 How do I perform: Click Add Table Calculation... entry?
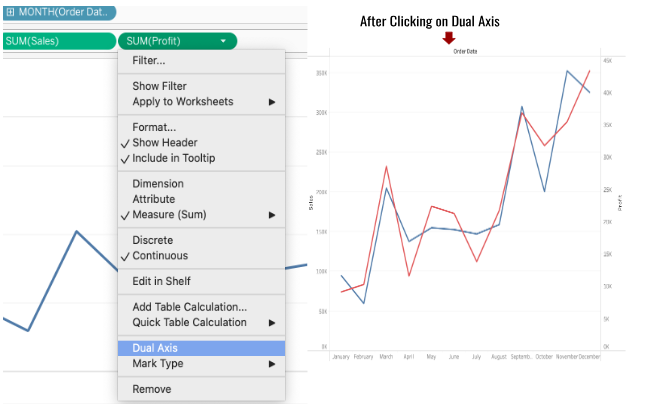[x=189, y=307]
